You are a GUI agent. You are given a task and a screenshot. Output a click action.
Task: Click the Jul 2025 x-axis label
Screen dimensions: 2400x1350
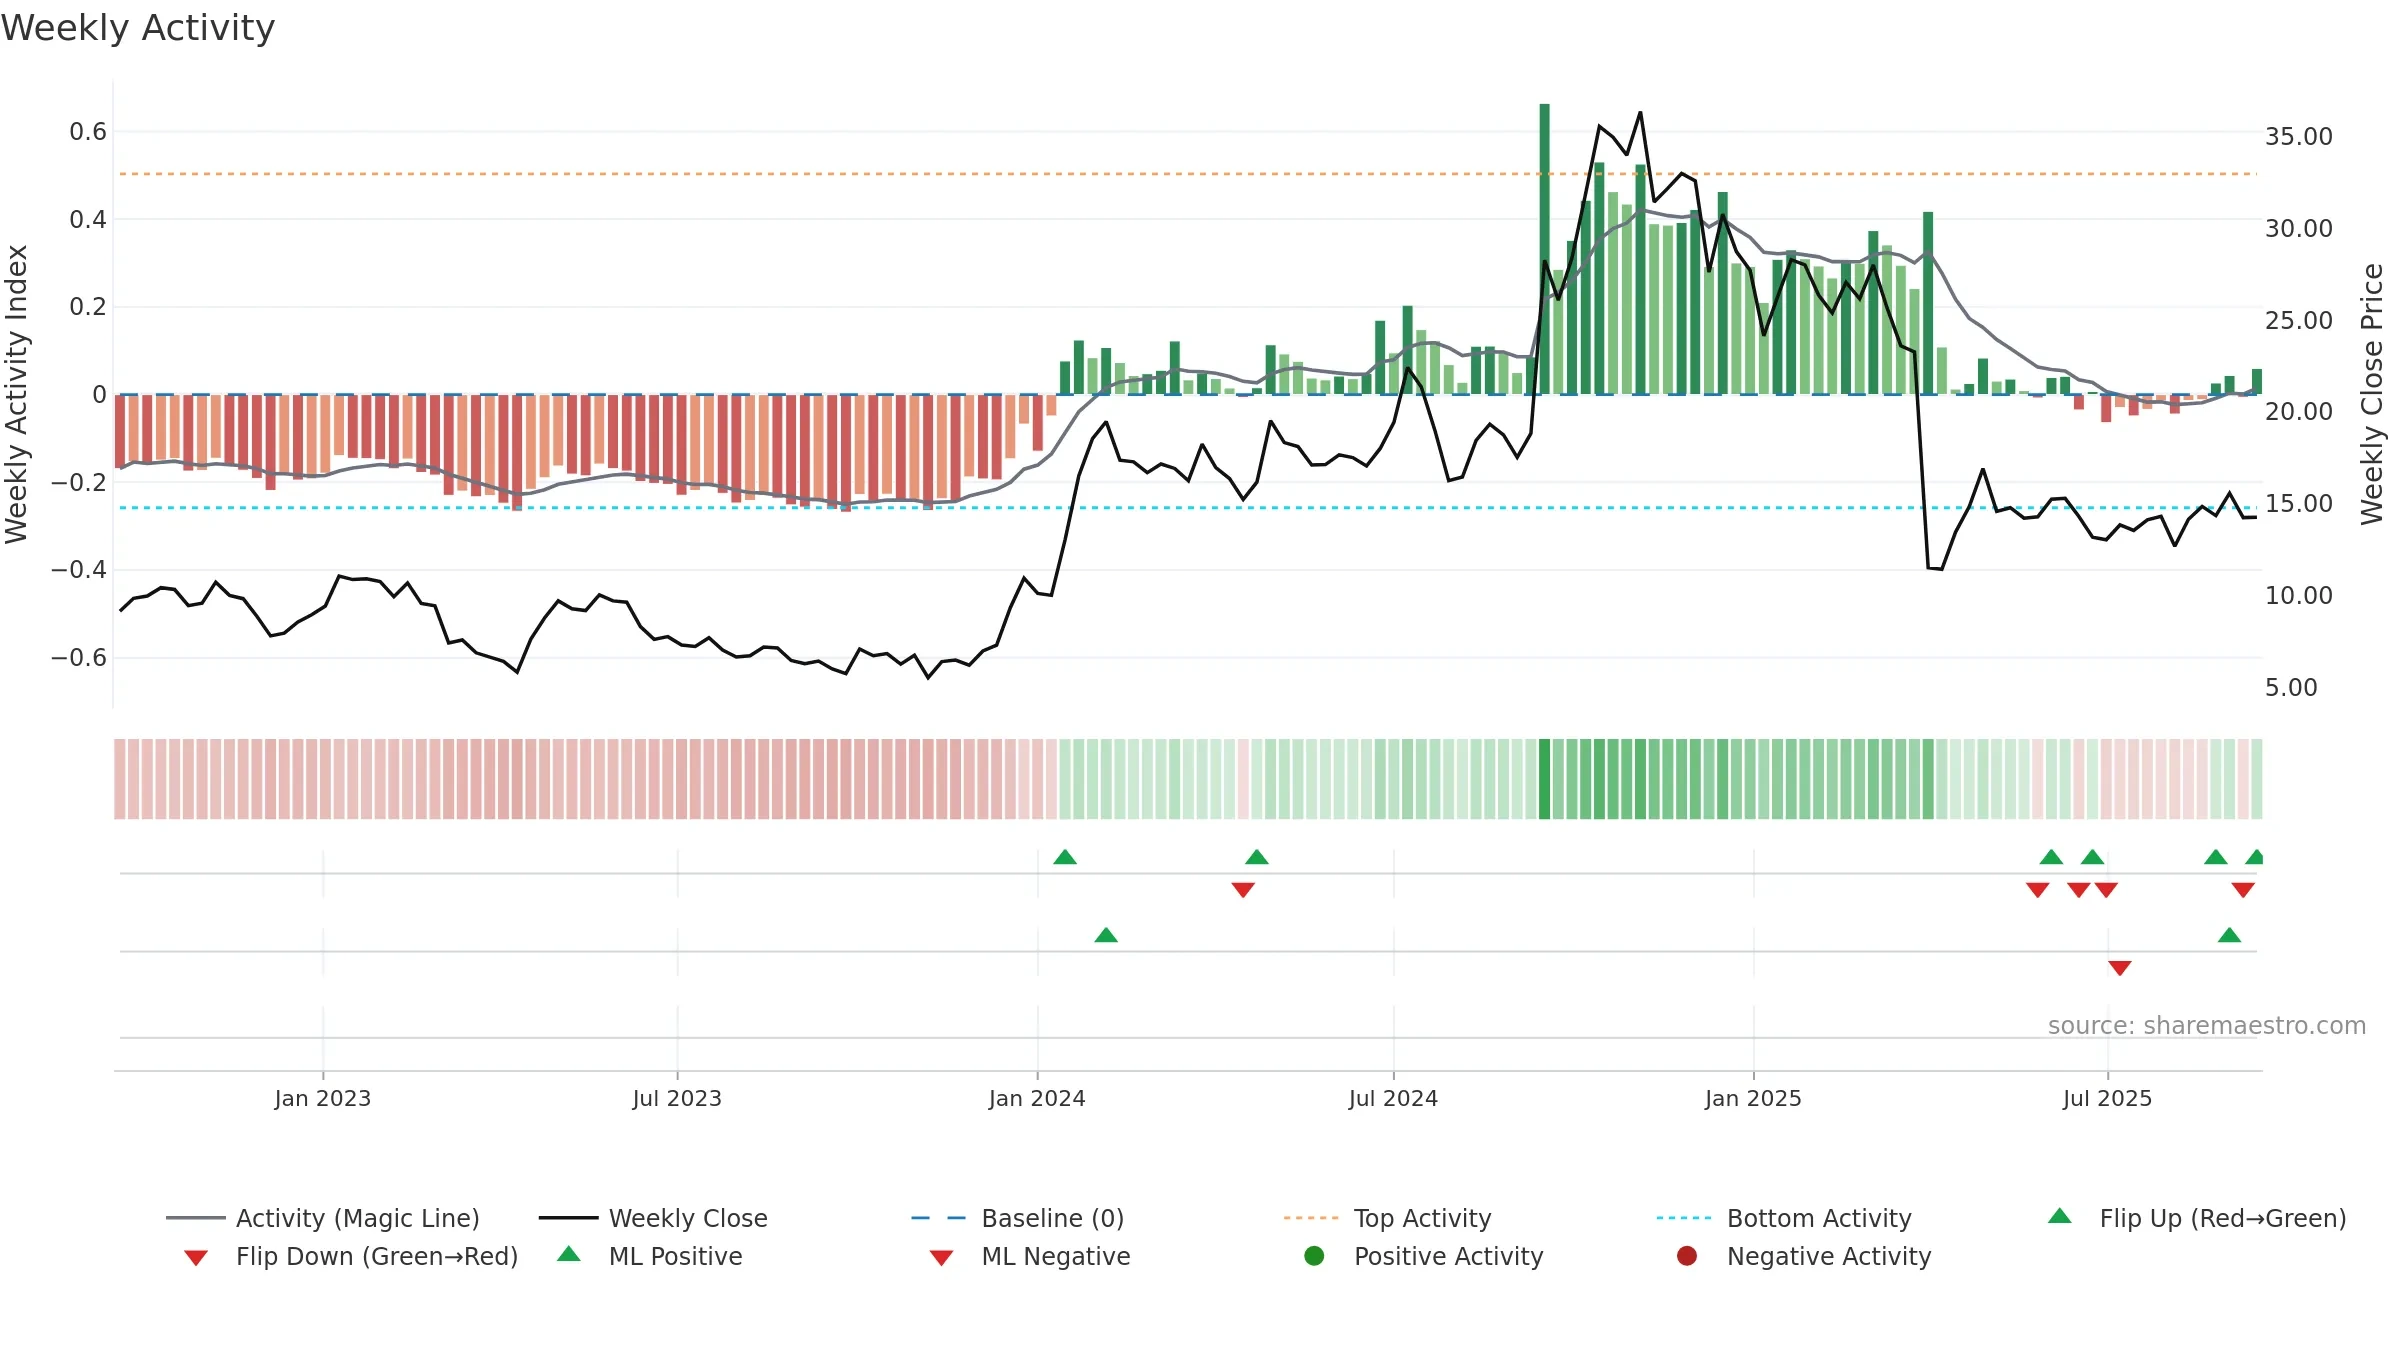coord(2107,1098)
